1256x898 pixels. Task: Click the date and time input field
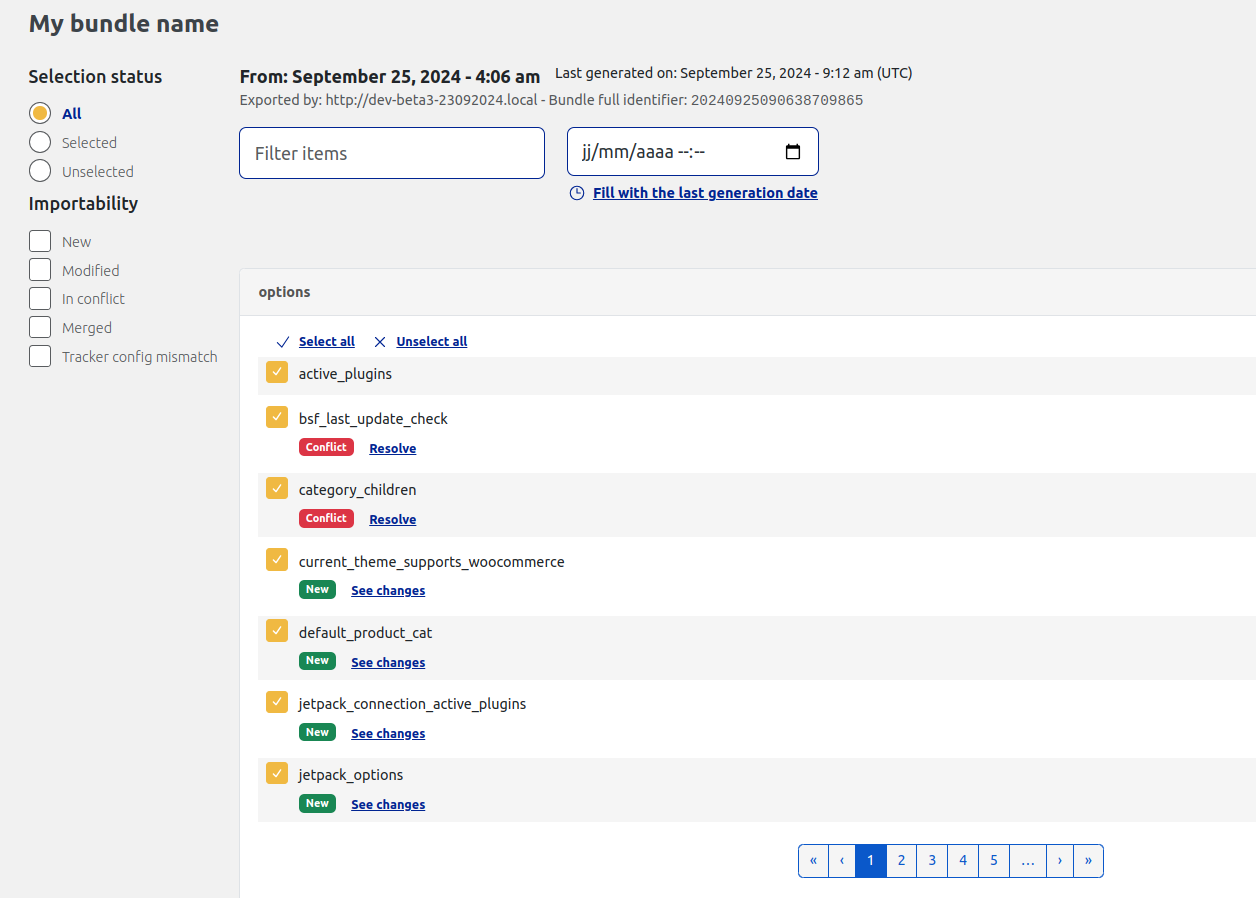point(693,152)
